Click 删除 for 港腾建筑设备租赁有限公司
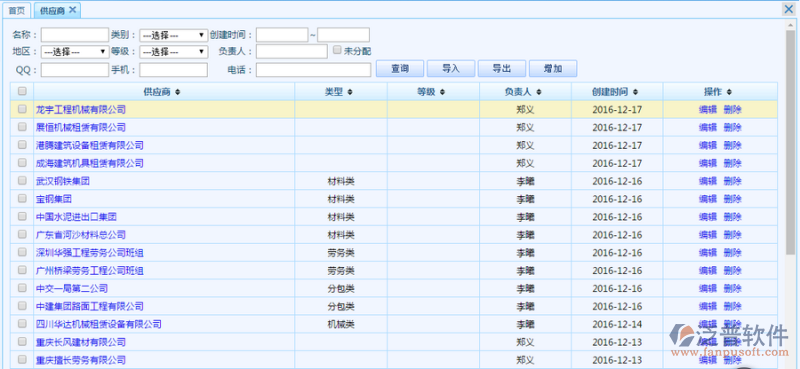The height and width of the screenshot is (369, 800). point(732,145)
